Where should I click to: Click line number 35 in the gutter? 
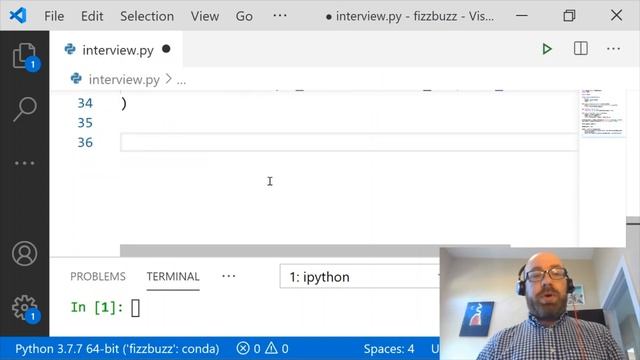point(85,122)
